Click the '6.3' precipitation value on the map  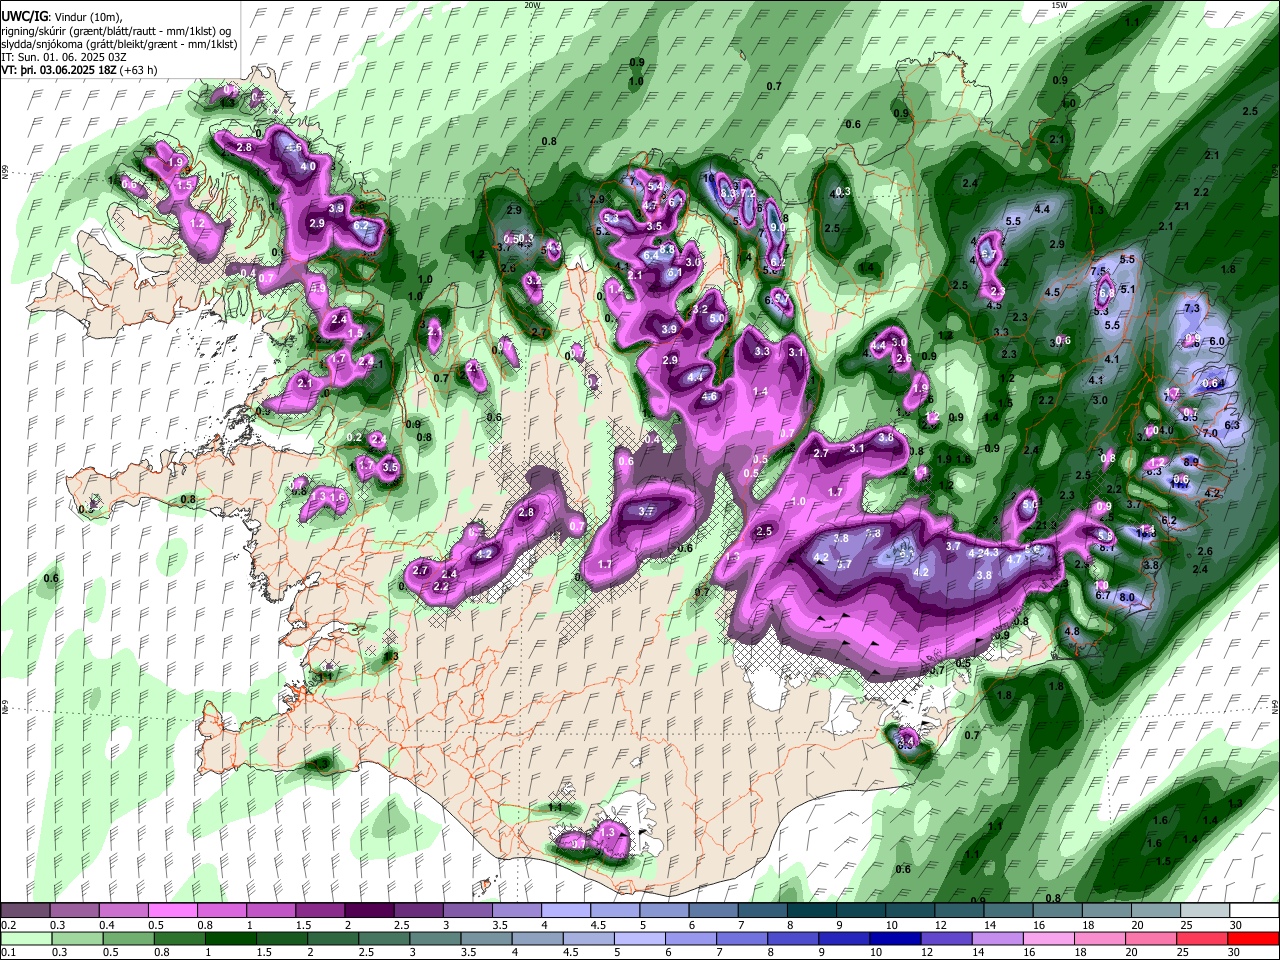[x=1232, y=425]
